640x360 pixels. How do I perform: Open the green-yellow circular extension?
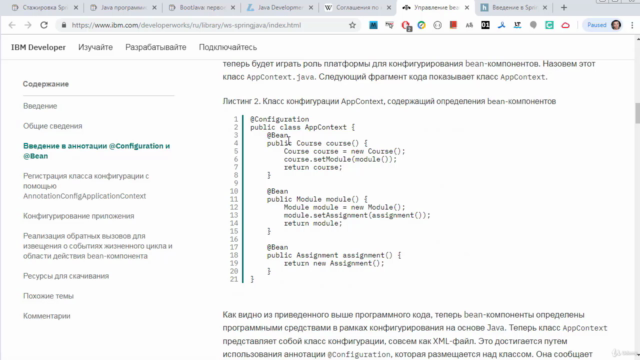point(421,25)
